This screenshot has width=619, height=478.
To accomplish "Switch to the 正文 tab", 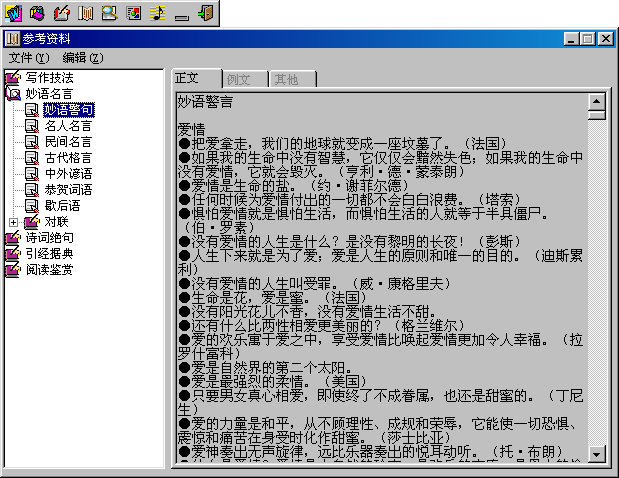I will pyautogui.click(x=188, y=78).
